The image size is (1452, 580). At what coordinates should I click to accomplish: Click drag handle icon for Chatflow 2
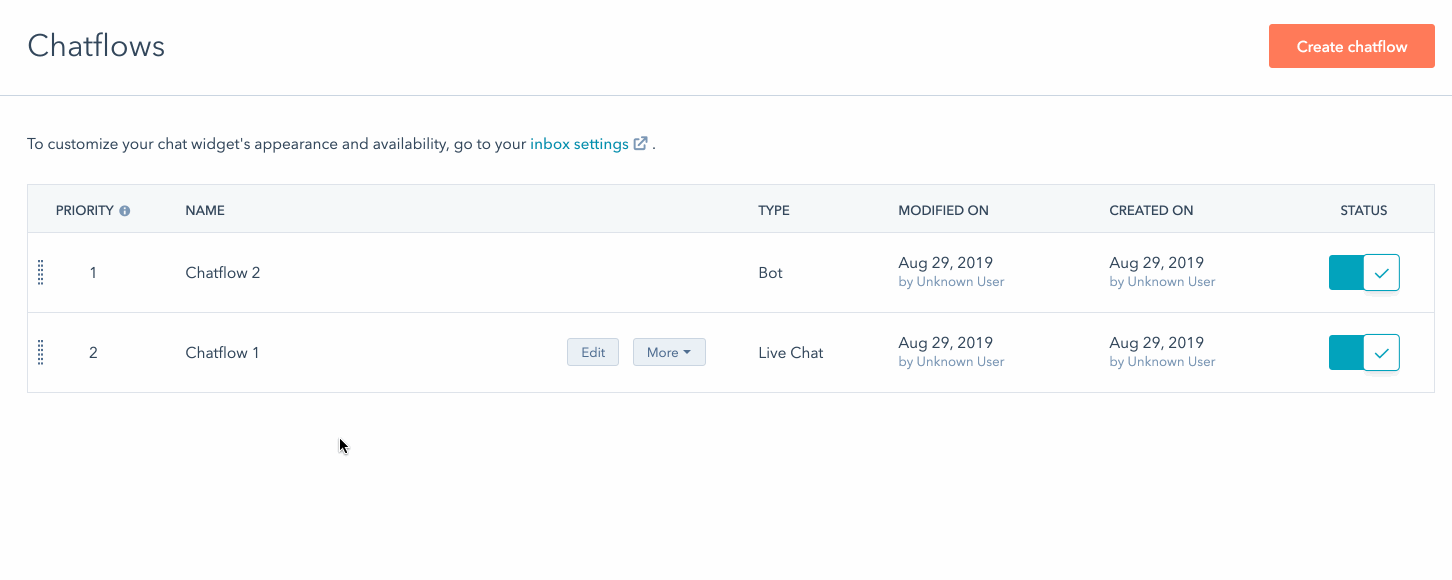click(x=41, y=272)
